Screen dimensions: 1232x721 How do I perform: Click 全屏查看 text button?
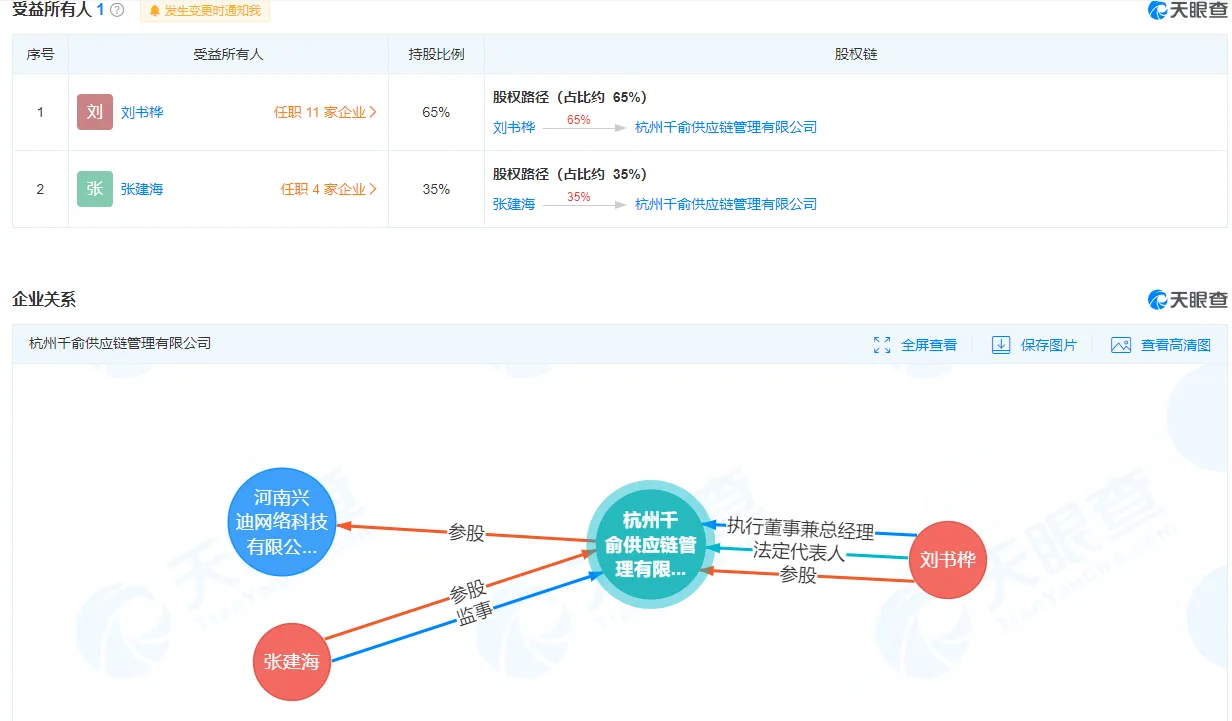pyautogui.click(x=929, y=345)
